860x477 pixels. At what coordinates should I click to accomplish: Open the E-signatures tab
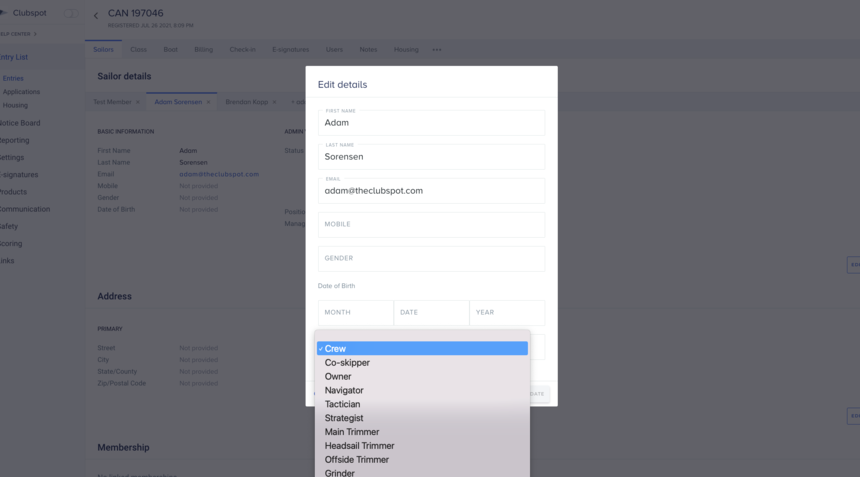click(x=291, y=49)
